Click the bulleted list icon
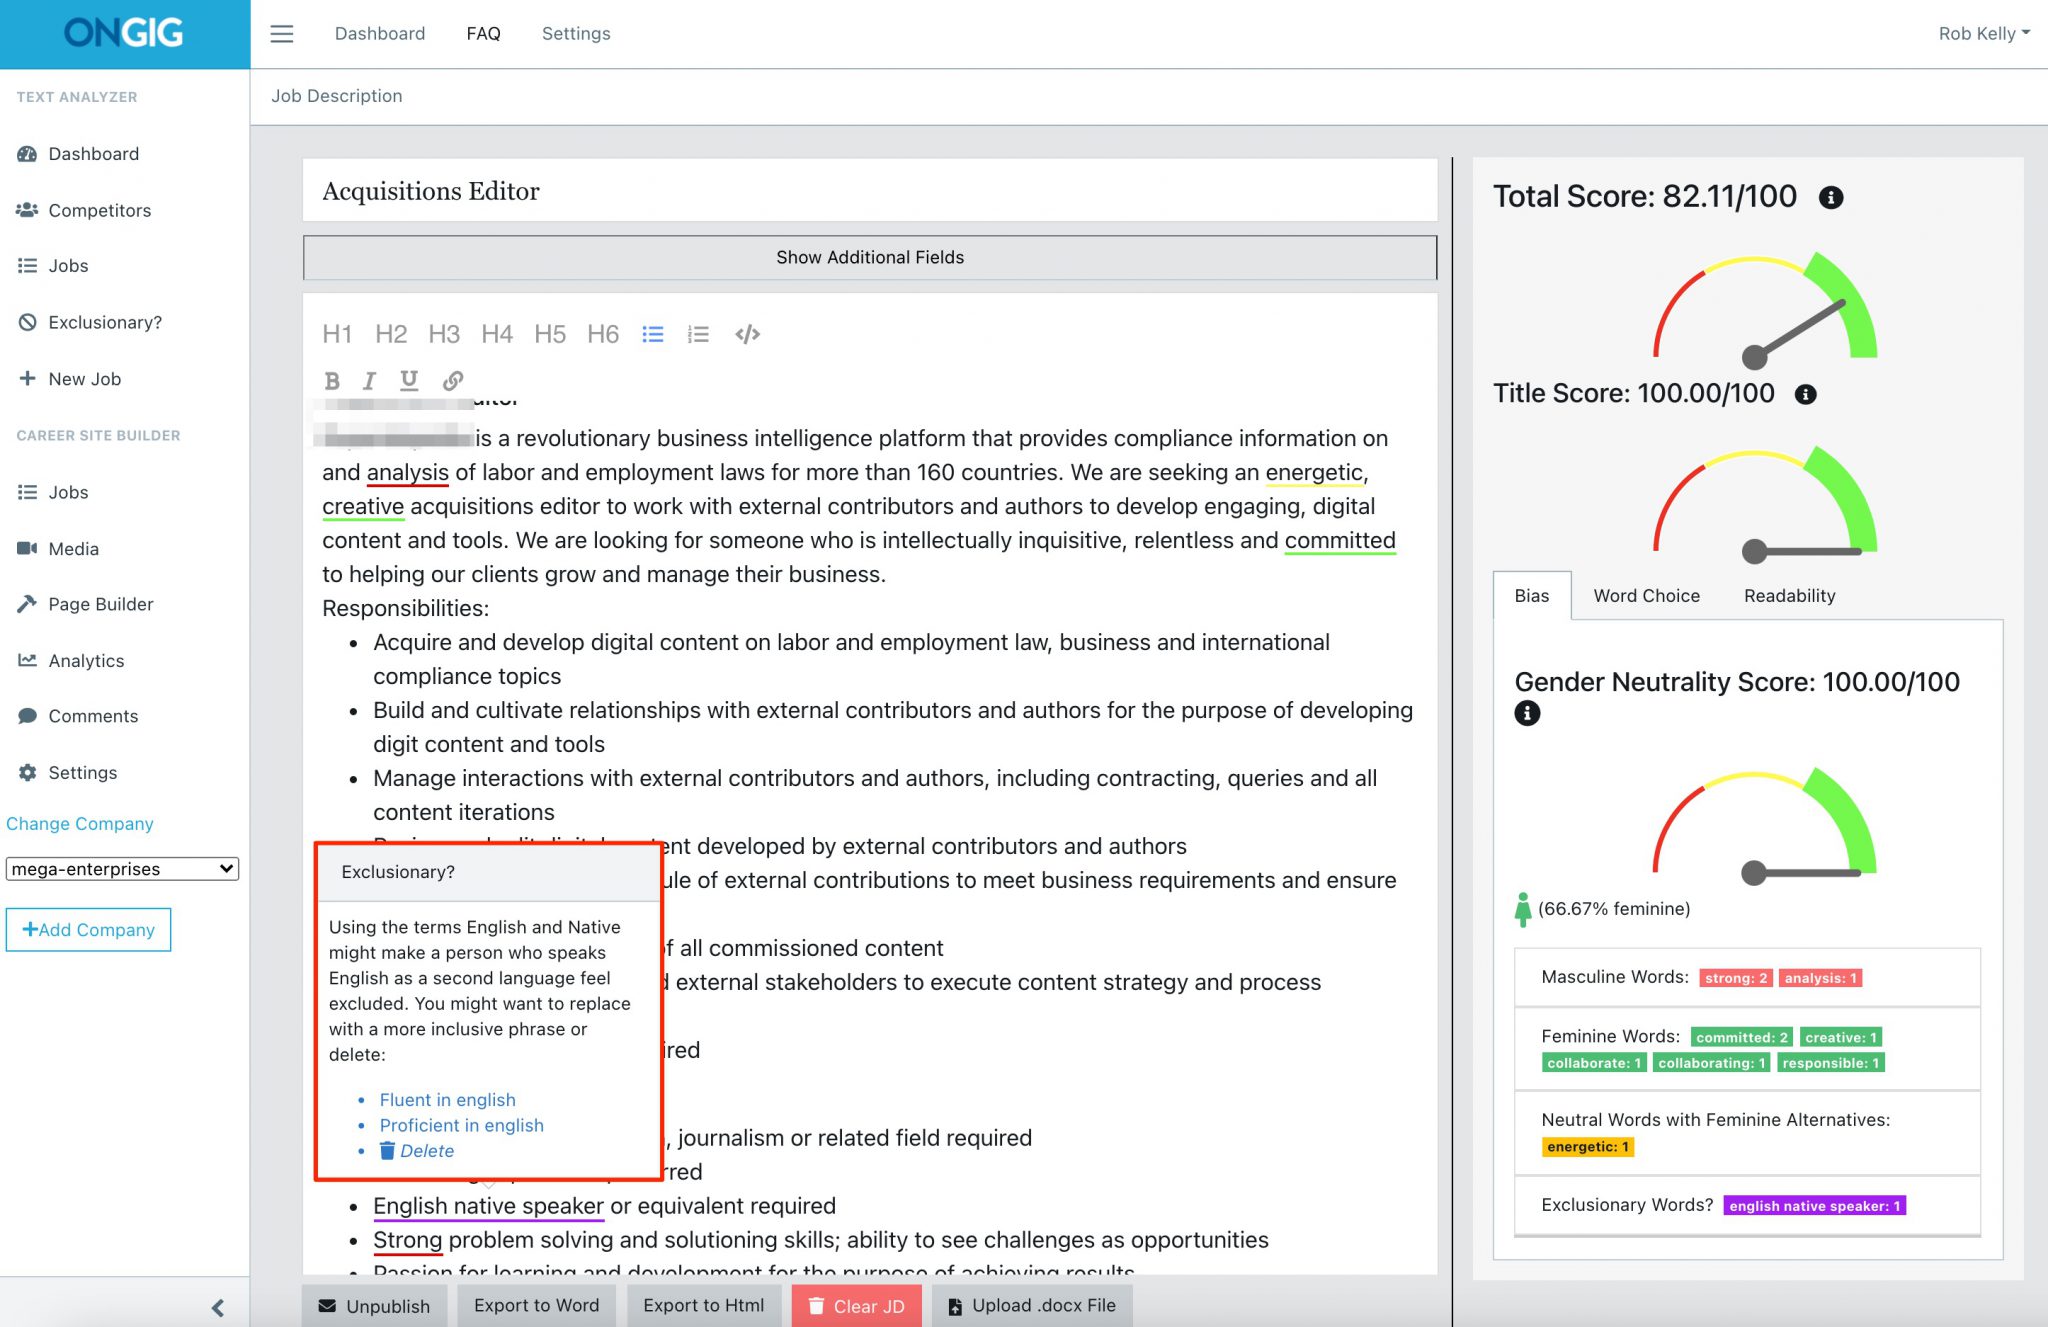2048x1327 pixels. pyautogui.click(x=652, y=333)
